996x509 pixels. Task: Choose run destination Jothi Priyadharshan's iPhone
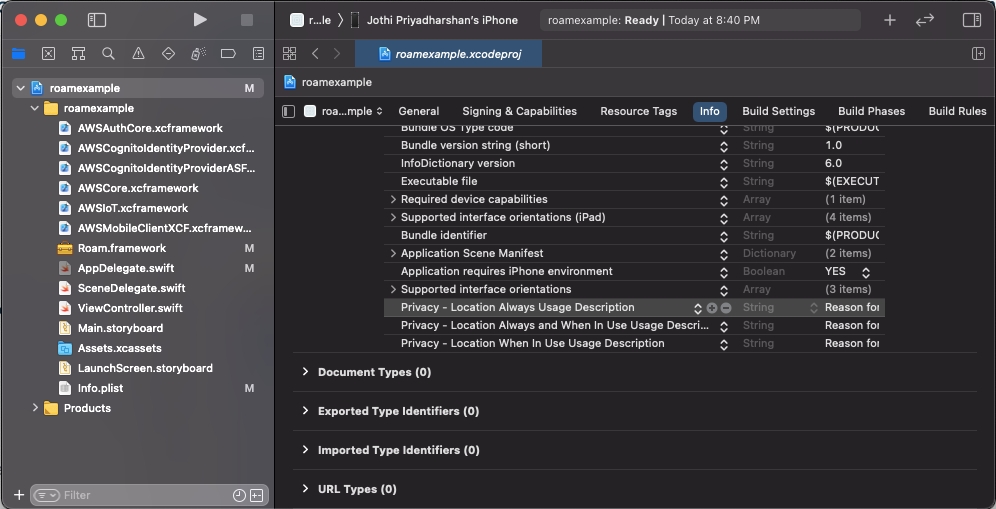coord(433,20)
